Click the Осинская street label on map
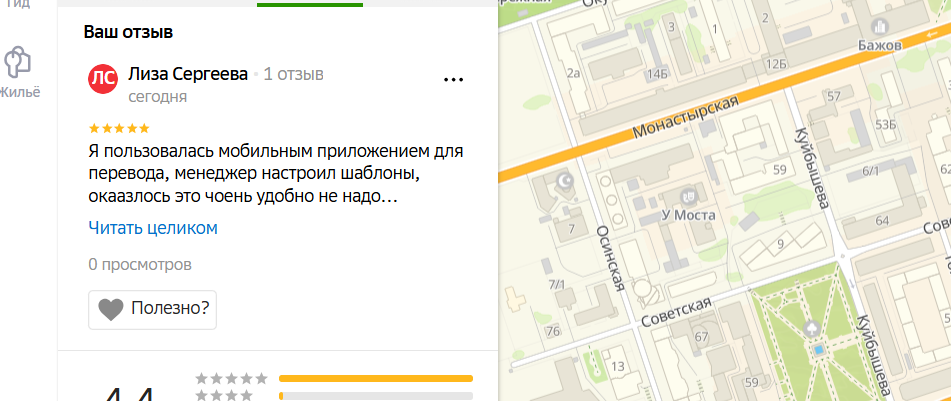The image size is (951, 401). click(x=611, y=258)
